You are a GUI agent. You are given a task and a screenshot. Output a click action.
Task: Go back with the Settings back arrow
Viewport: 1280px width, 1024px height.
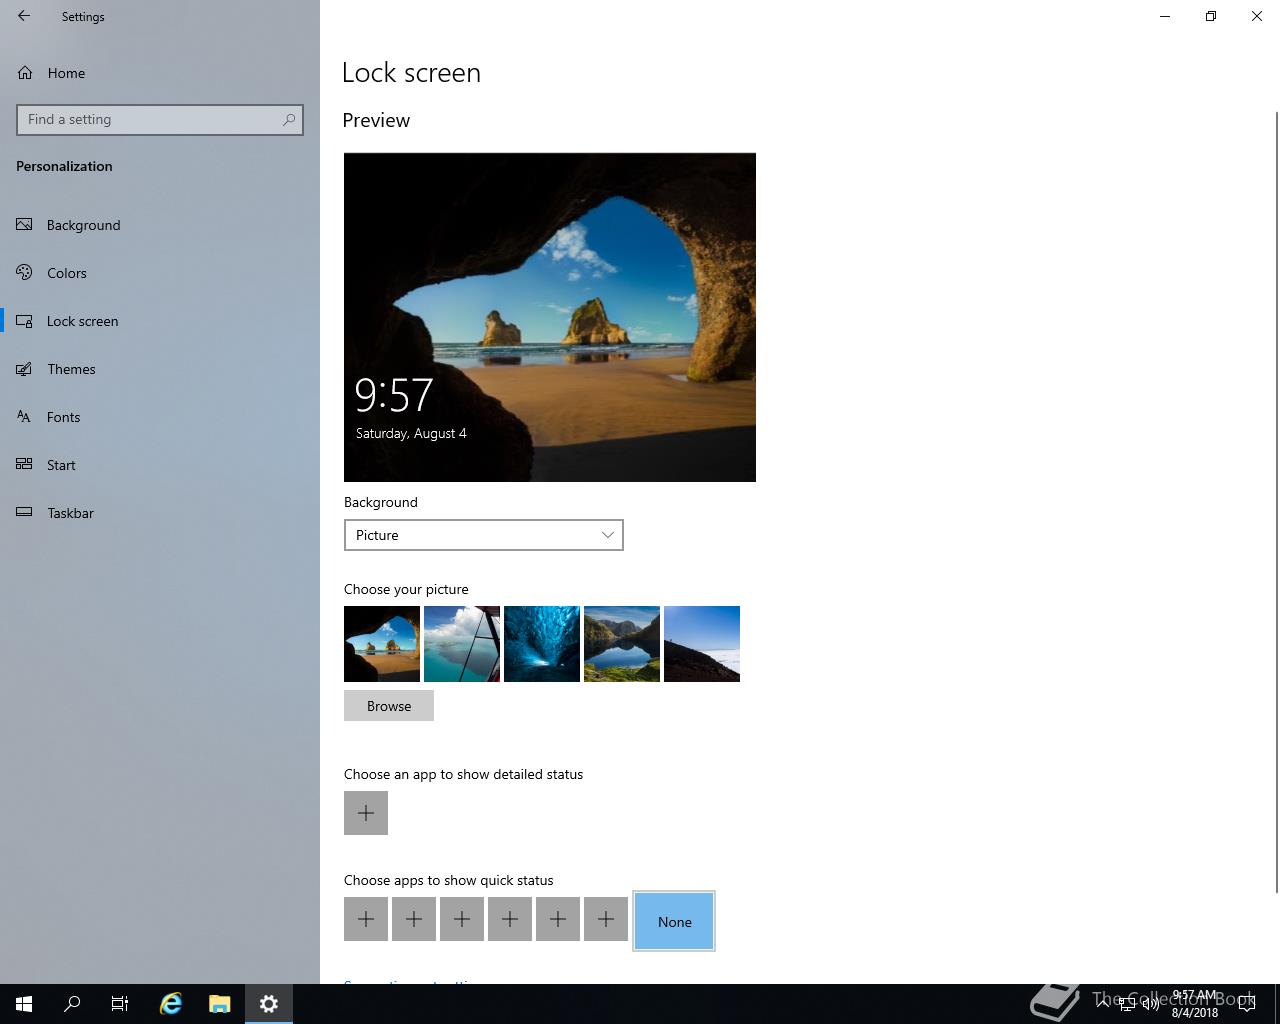tap(24, 16)
